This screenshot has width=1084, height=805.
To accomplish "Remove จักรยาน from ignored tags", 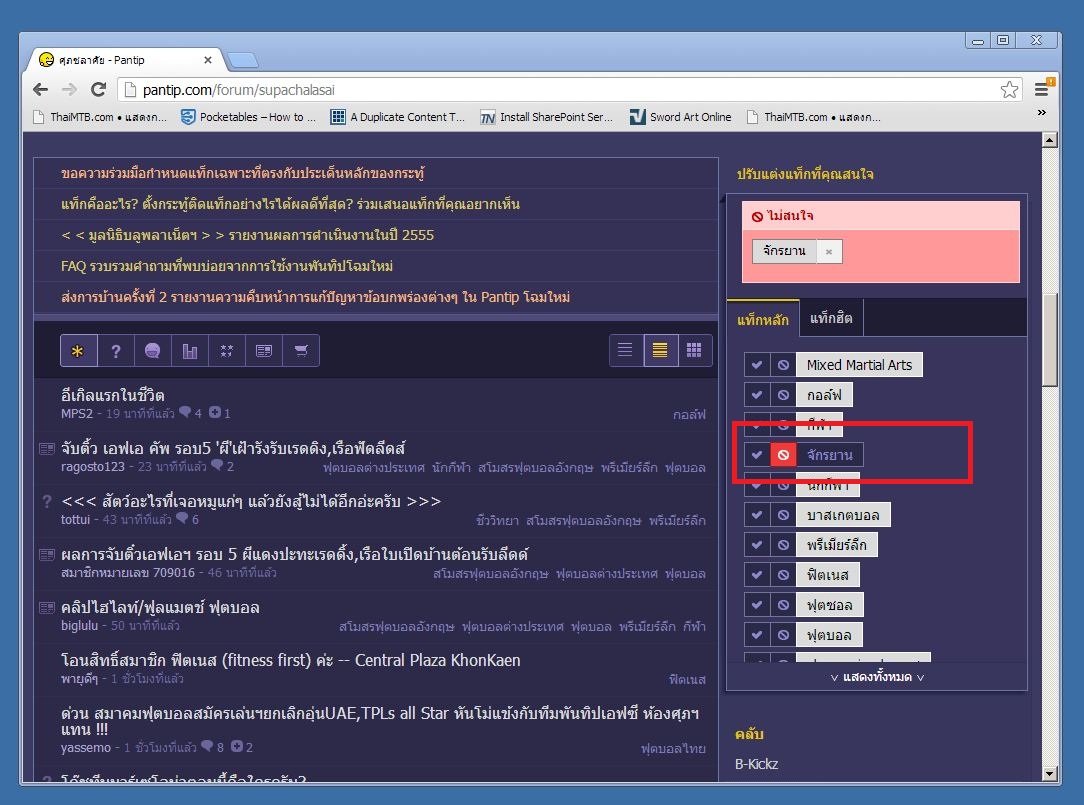I will click(829, 251).
